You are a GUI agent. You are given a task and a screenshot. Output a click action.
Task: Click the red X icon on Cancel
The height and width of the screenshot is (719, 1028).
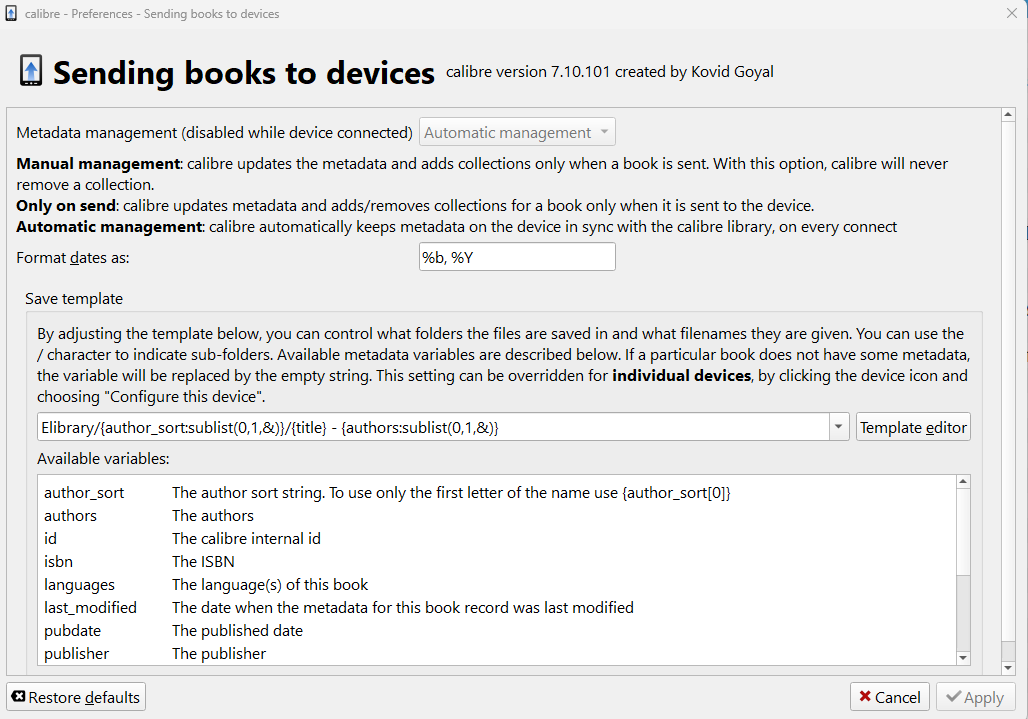[x=864, y=697]
